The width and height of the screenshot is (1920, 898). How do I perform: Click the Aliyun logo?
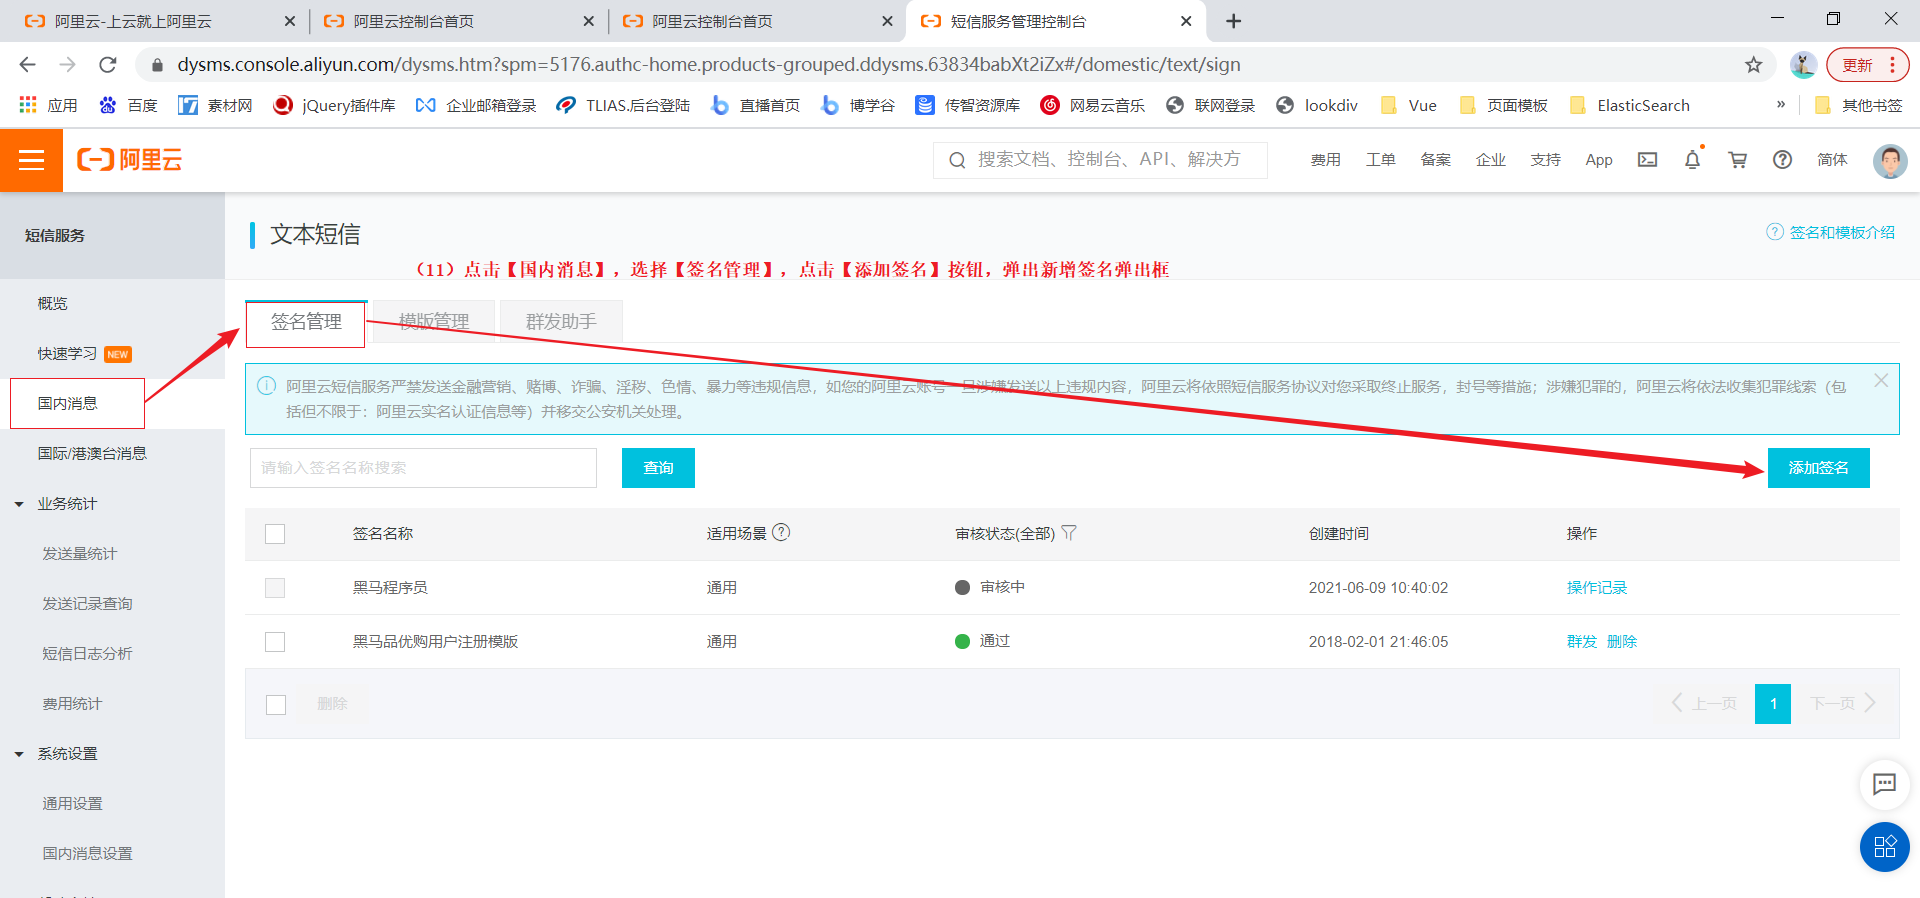(130, 160)
